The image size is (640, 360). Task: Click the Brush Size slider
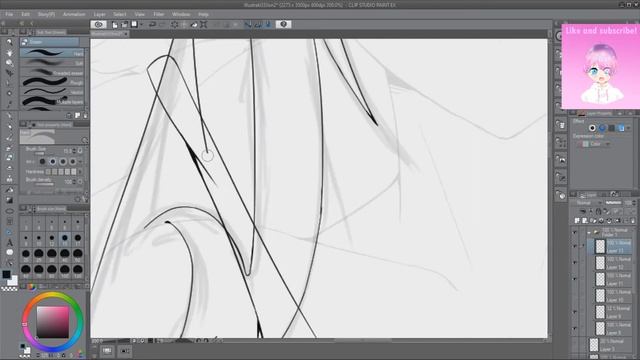[x=40, y=153]
